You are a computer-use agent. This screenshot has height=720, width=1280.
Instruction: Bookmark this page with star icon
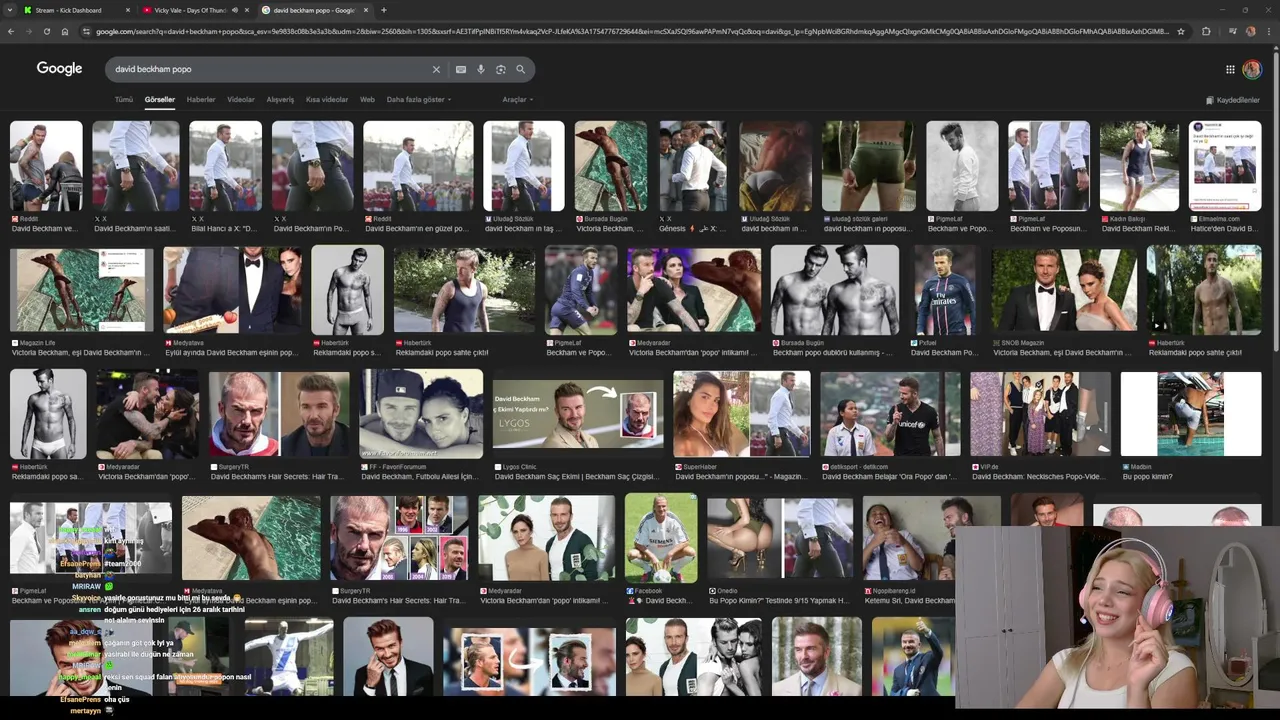click(x=1181, y=31)
